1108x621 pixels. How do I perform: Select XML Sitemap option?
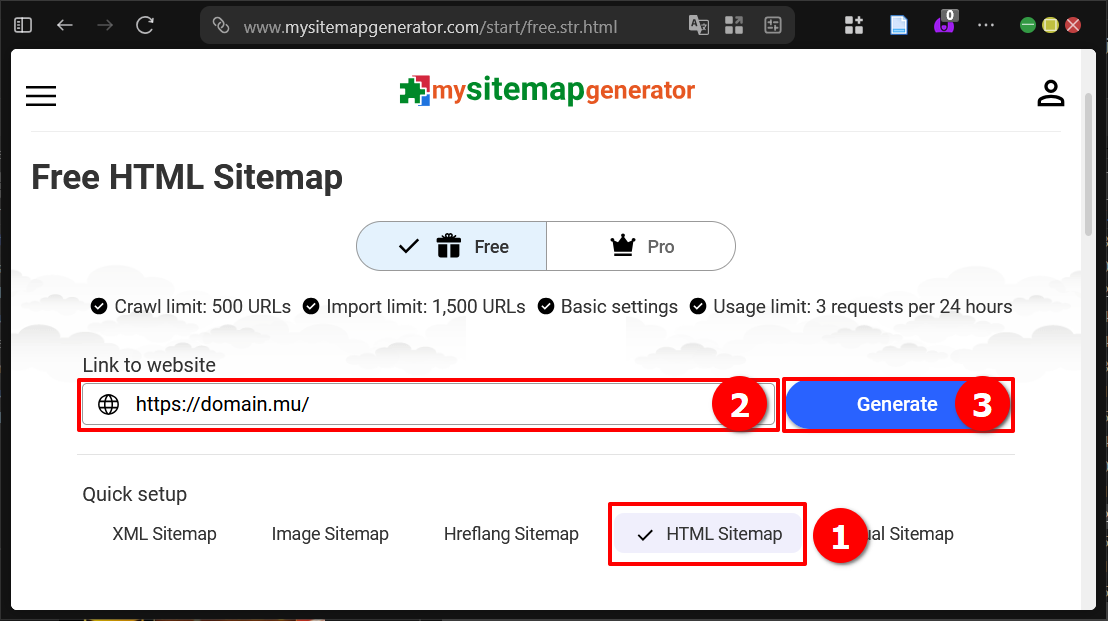click(x=164, y=533)
